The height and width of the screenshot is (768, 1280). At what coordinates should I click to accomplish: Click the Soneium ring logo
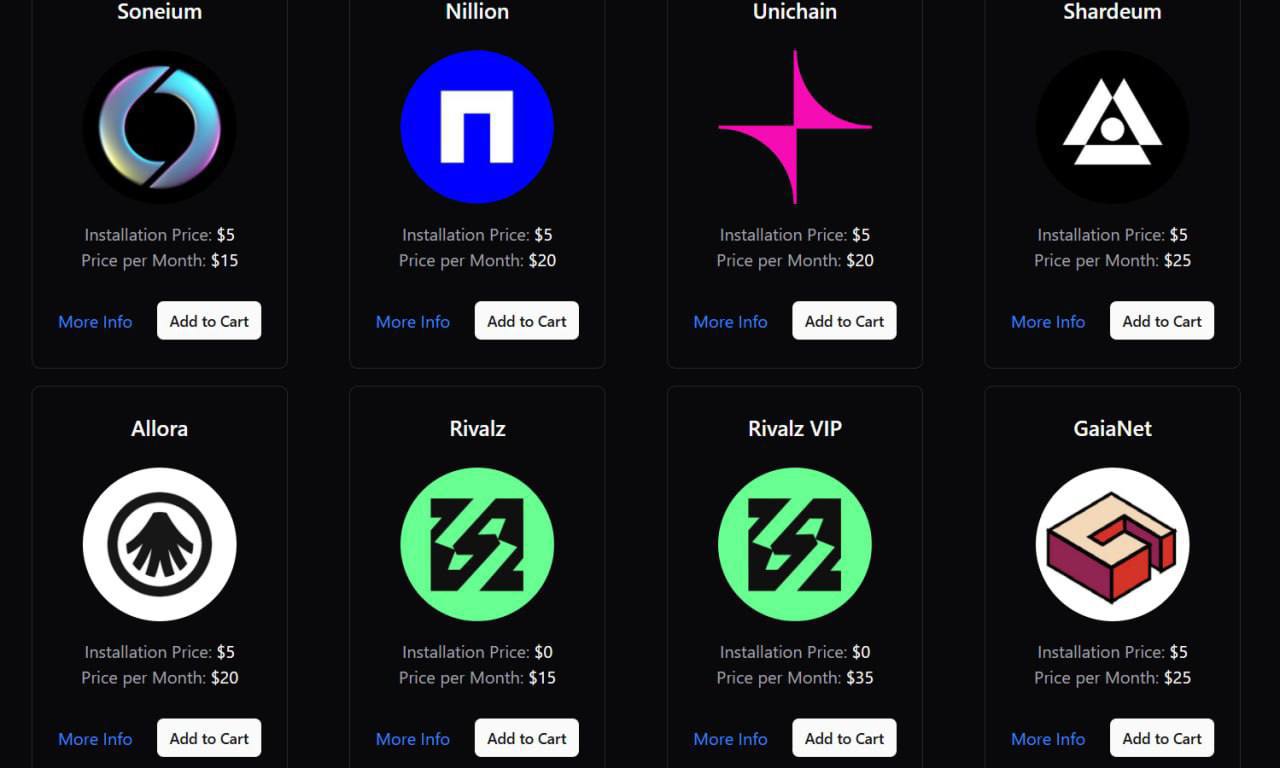tap(159, 127)
